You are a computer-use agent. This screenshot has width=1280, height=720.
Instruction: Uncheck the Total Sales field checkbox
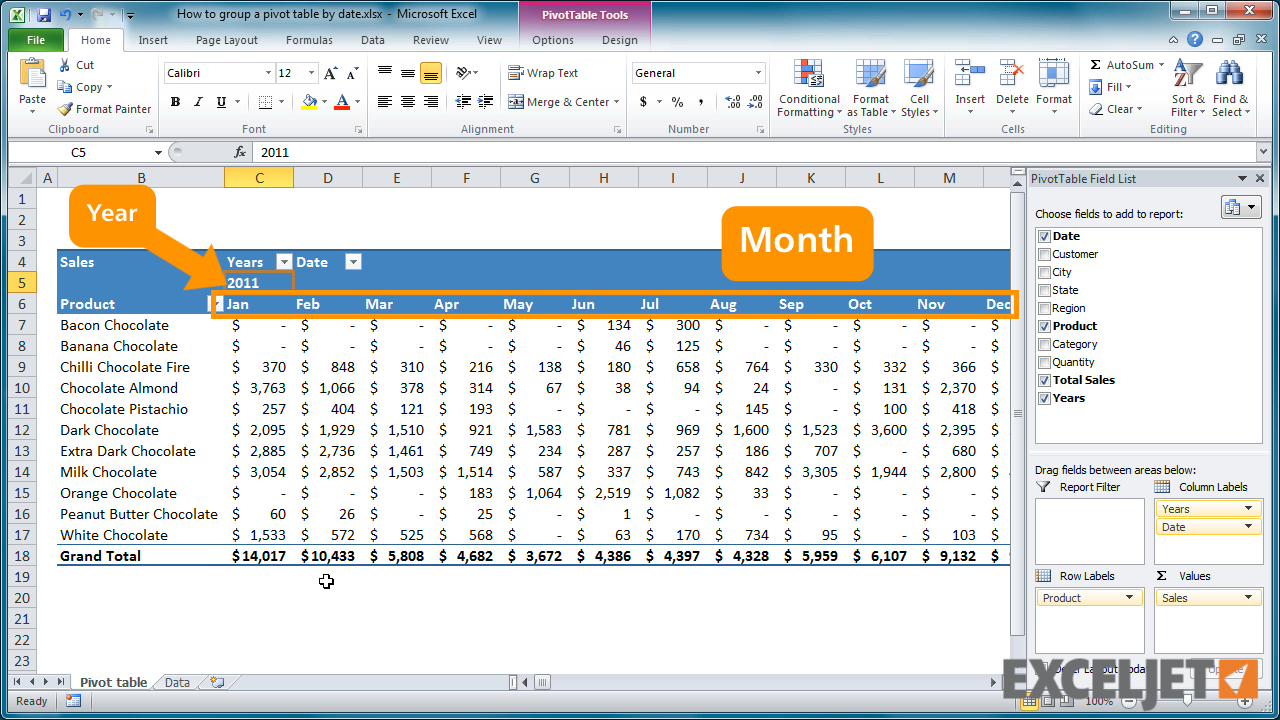click(x=1044, y=380)
